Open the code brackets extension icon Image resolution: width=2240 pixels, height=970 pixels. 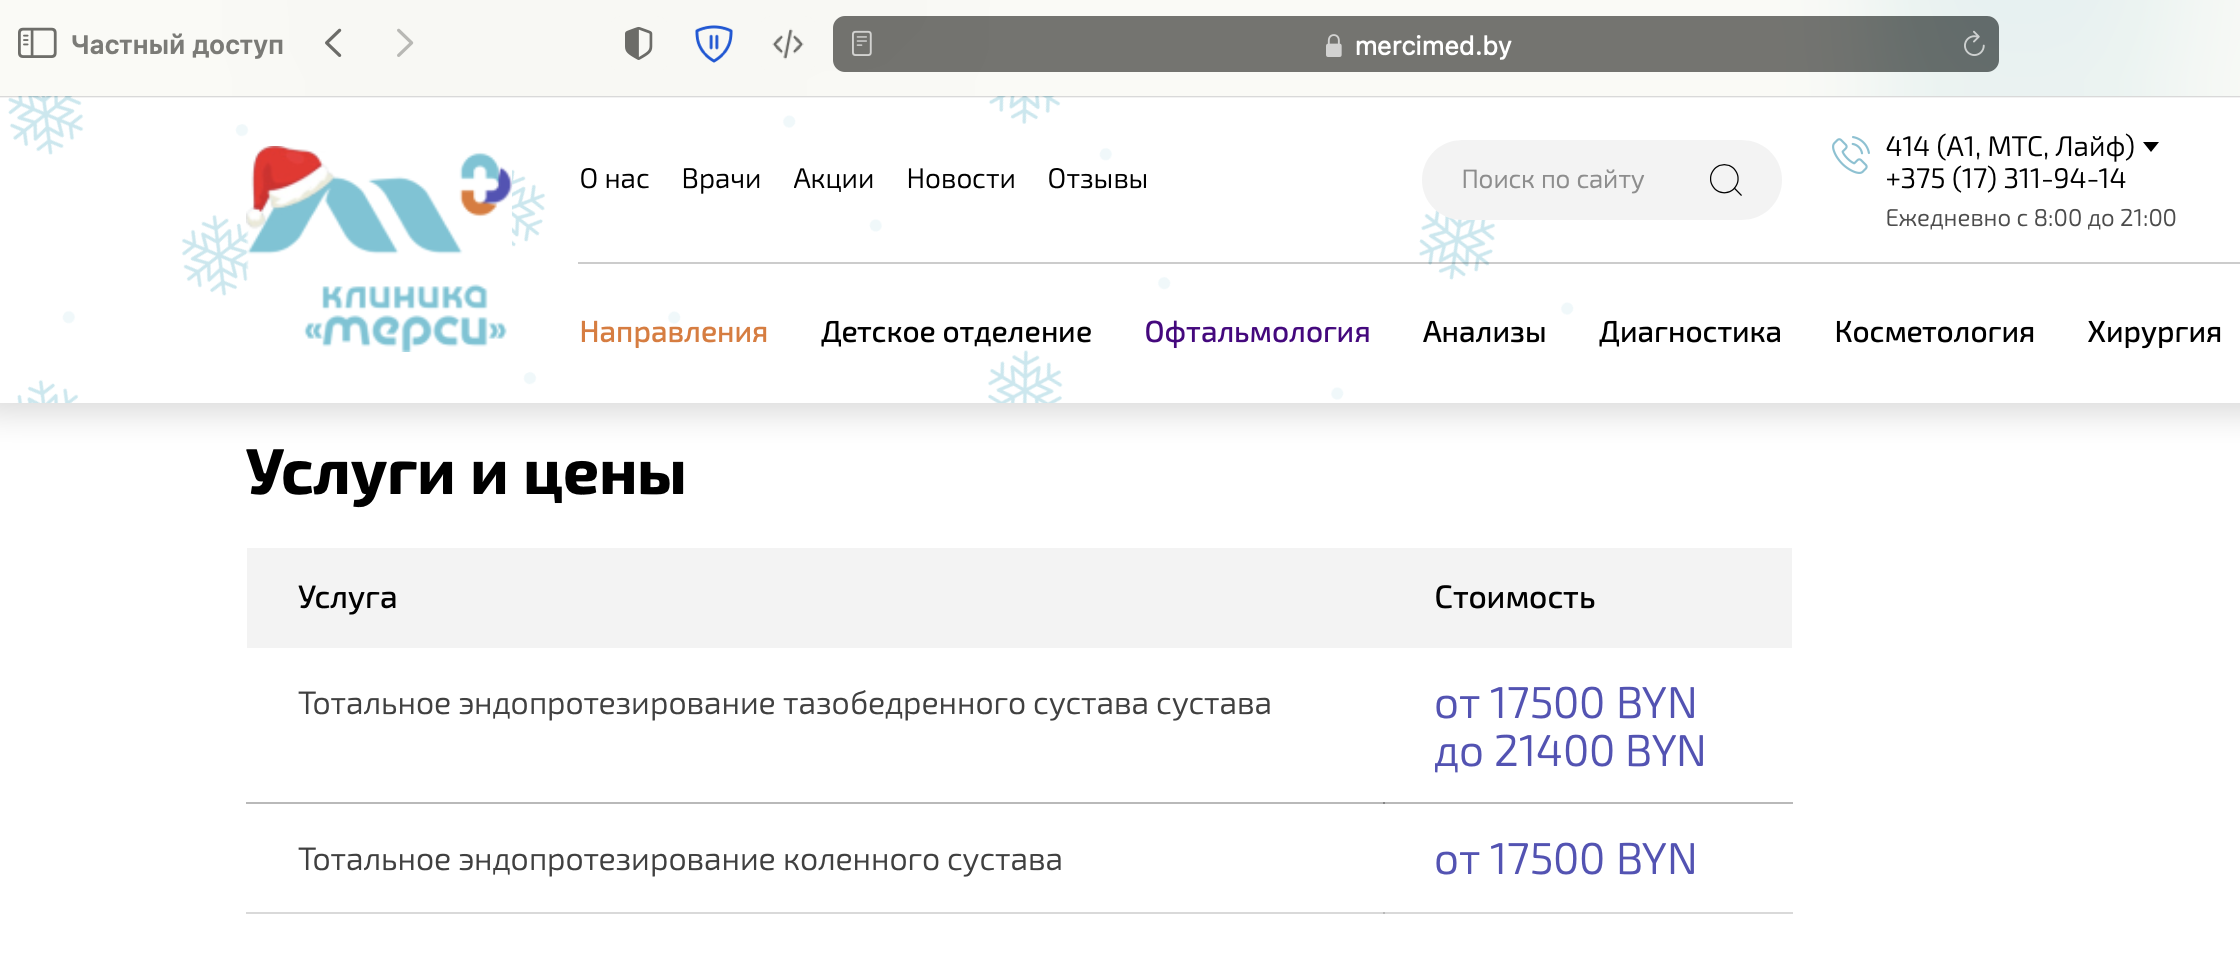(x=788, y=44)
